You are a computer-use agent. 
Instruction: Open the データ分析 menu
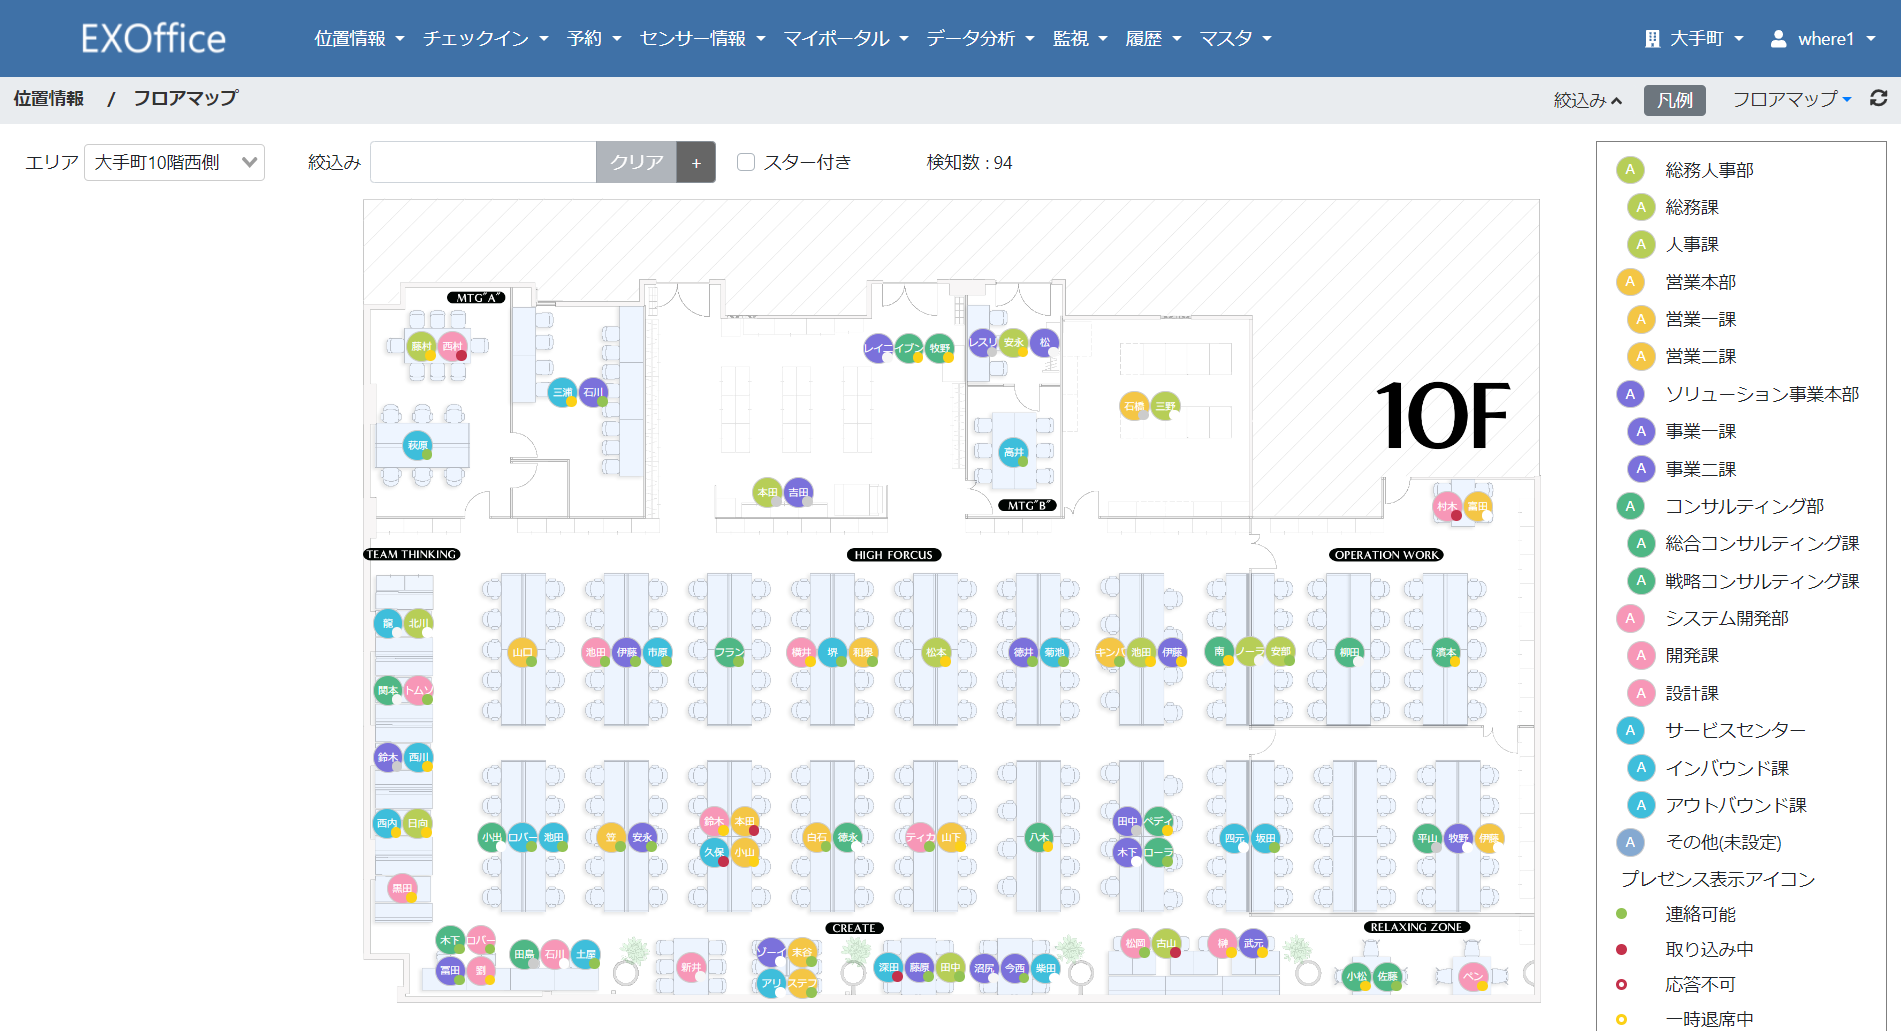(979, 38)
